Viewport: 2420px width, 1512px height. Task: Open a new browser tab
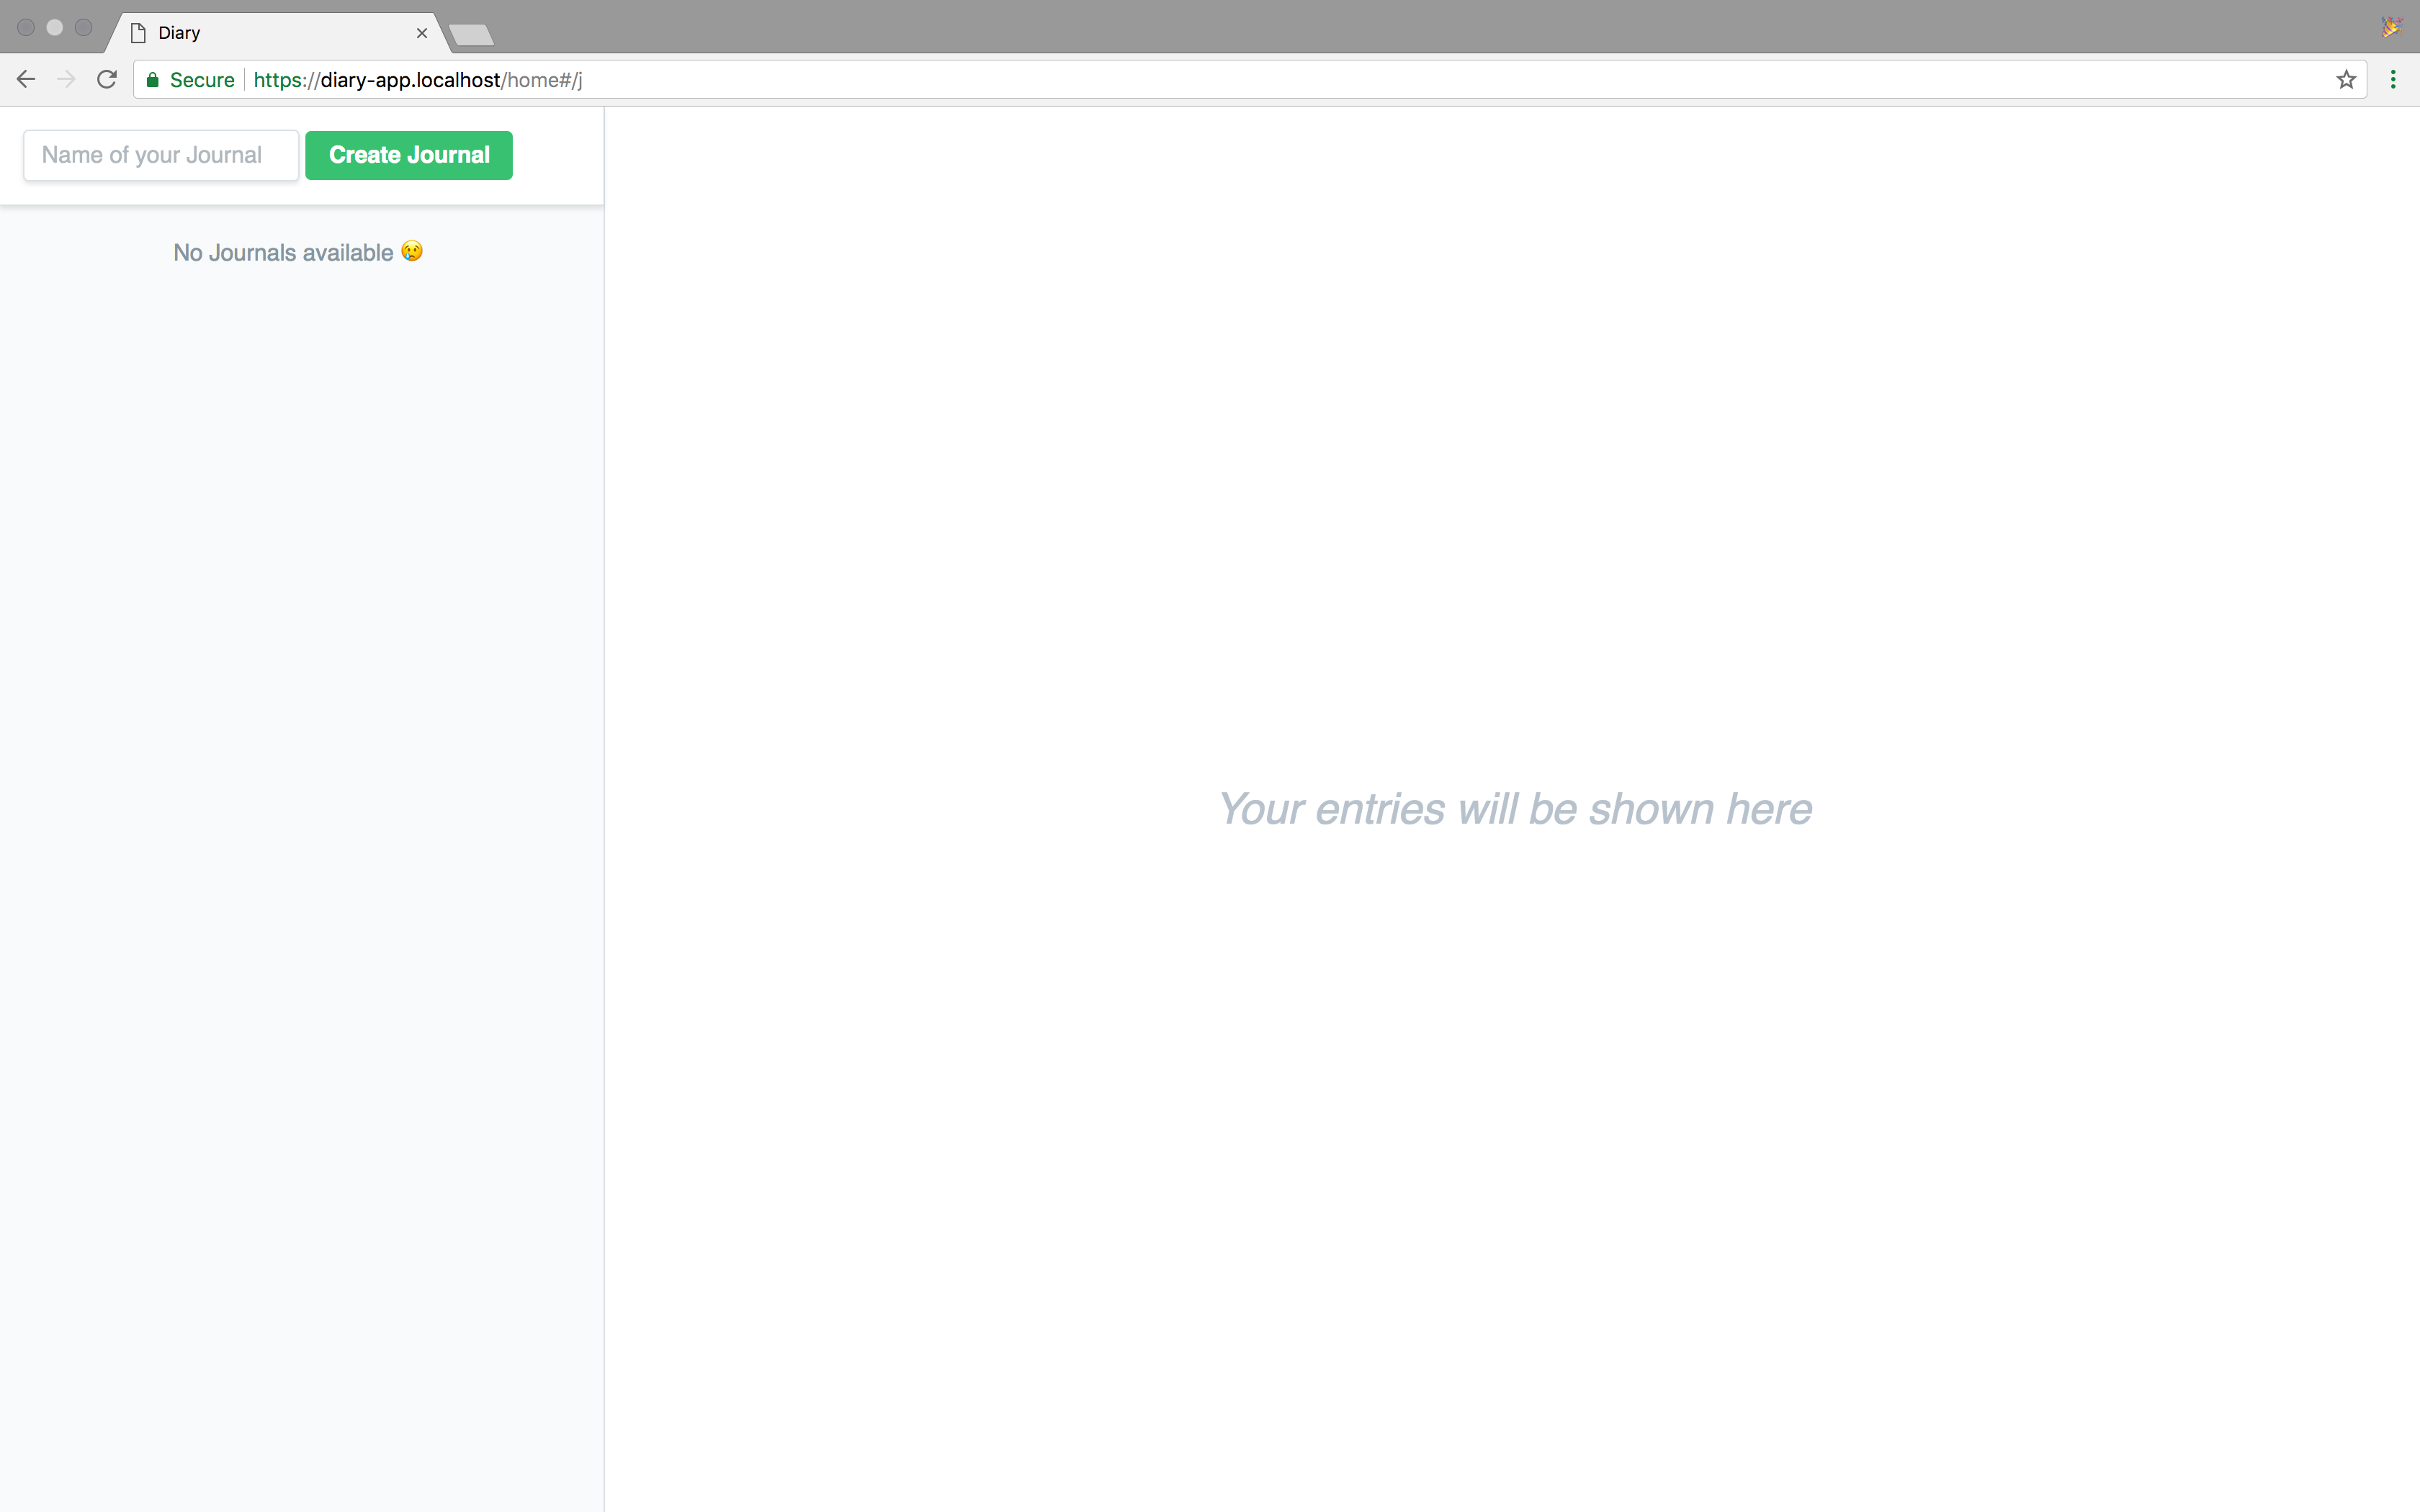pos(471,35)
